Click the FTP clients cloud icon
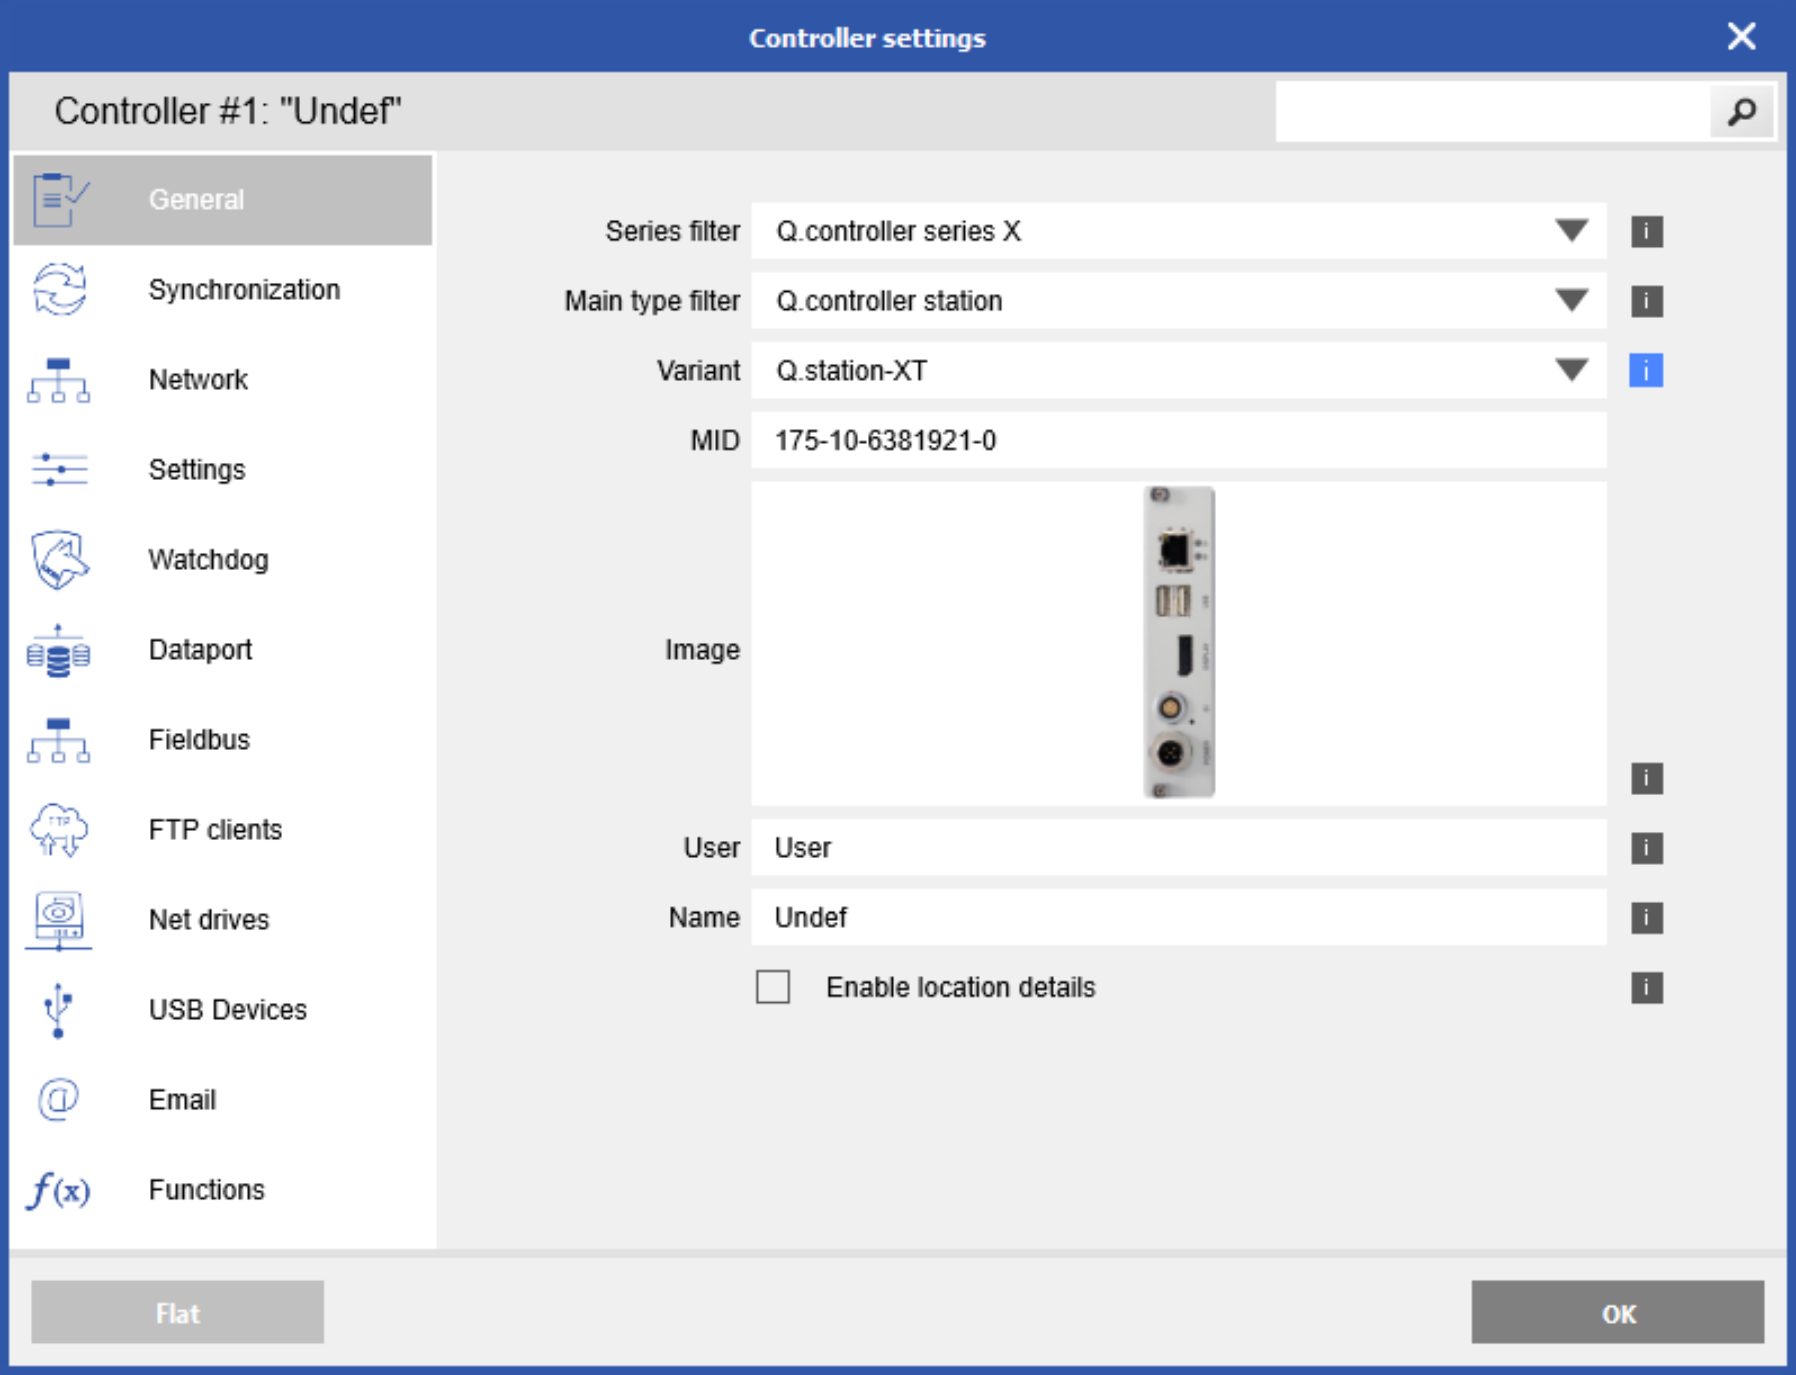Image resolution: width=1796 pixels, height=1375 pixels. [x=59, y=830]
